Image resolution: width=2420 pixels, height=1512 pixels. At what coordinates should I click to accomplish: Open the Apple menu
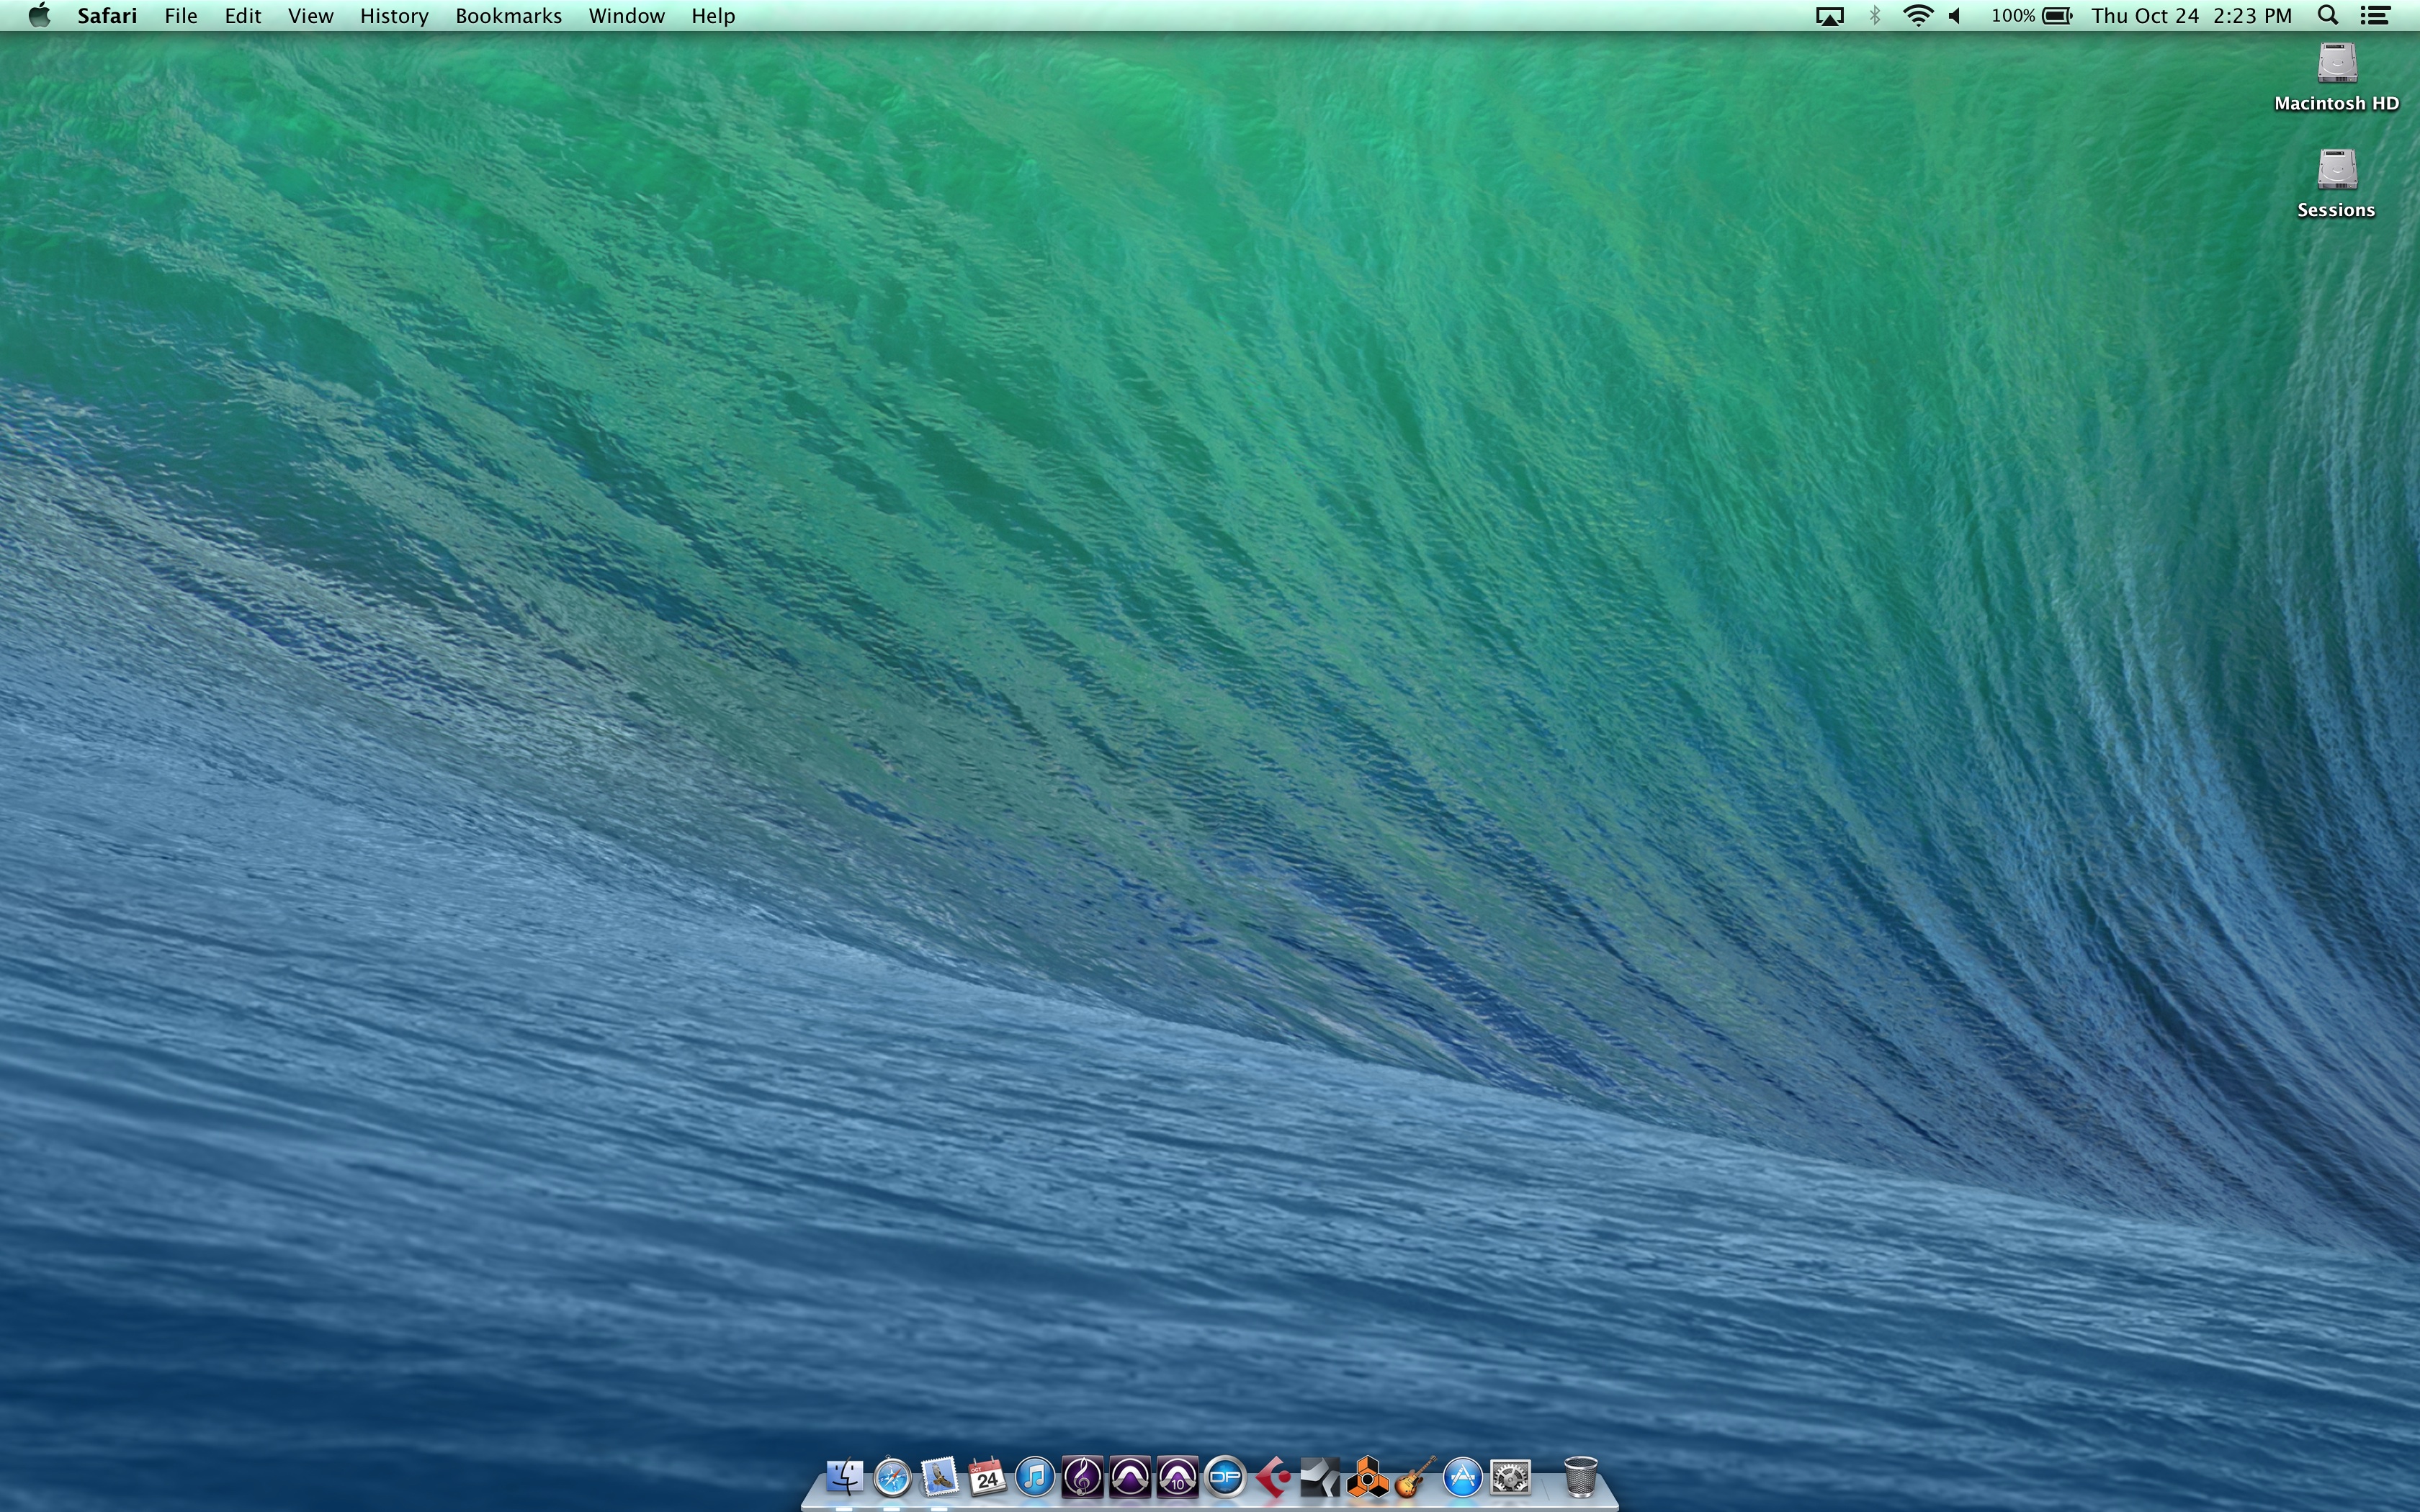pyautogui.click(x=39, y=16)
